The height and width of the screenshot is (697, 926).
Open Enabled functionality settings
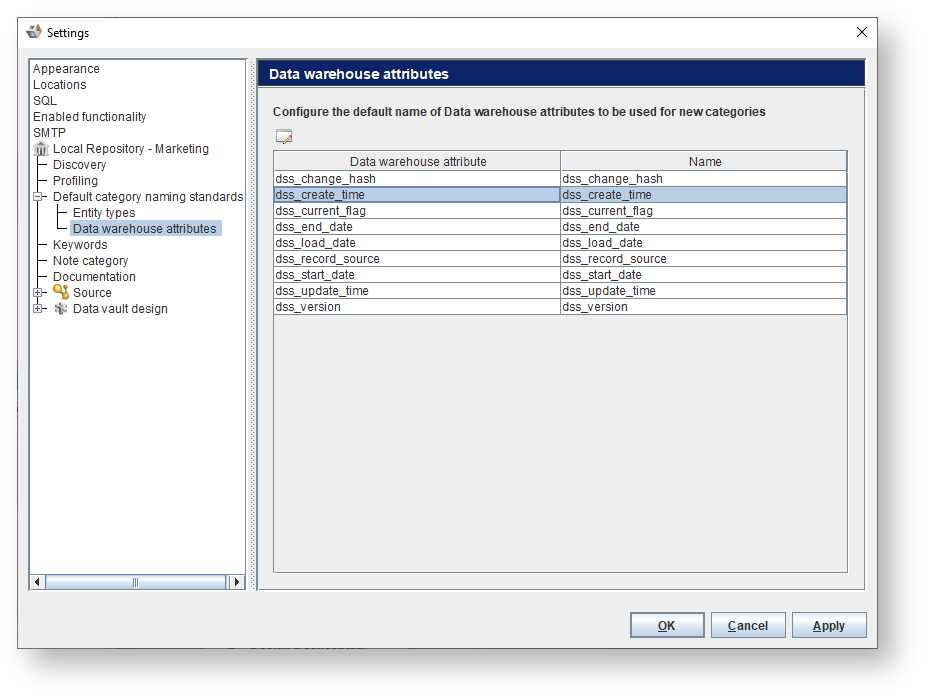[89, 116]
